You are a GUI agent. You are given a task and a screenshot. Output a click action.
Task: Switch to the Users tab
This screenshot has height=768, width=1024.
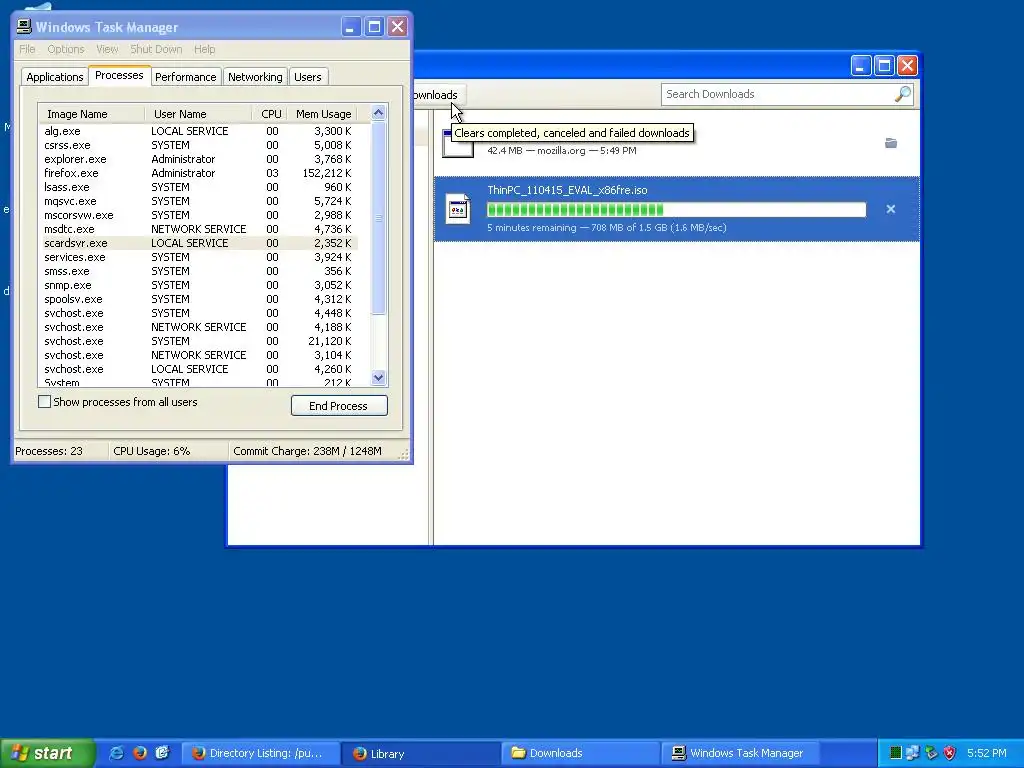(308, 76)
